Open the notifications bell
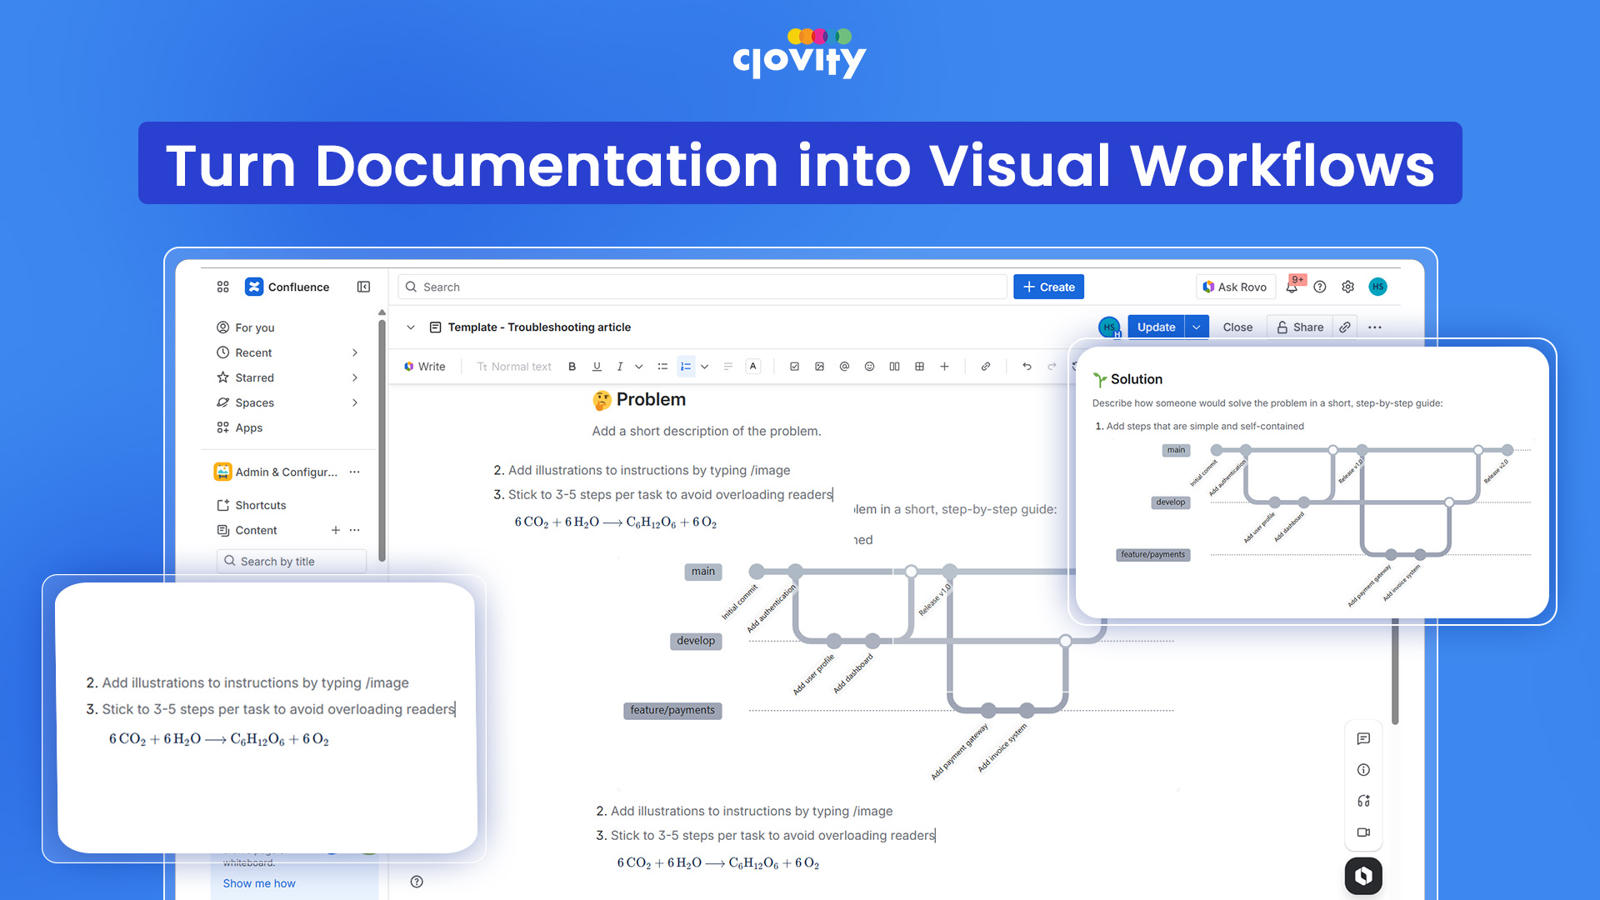This screenshot has width=1600, height=900. tap(1292, 287)
